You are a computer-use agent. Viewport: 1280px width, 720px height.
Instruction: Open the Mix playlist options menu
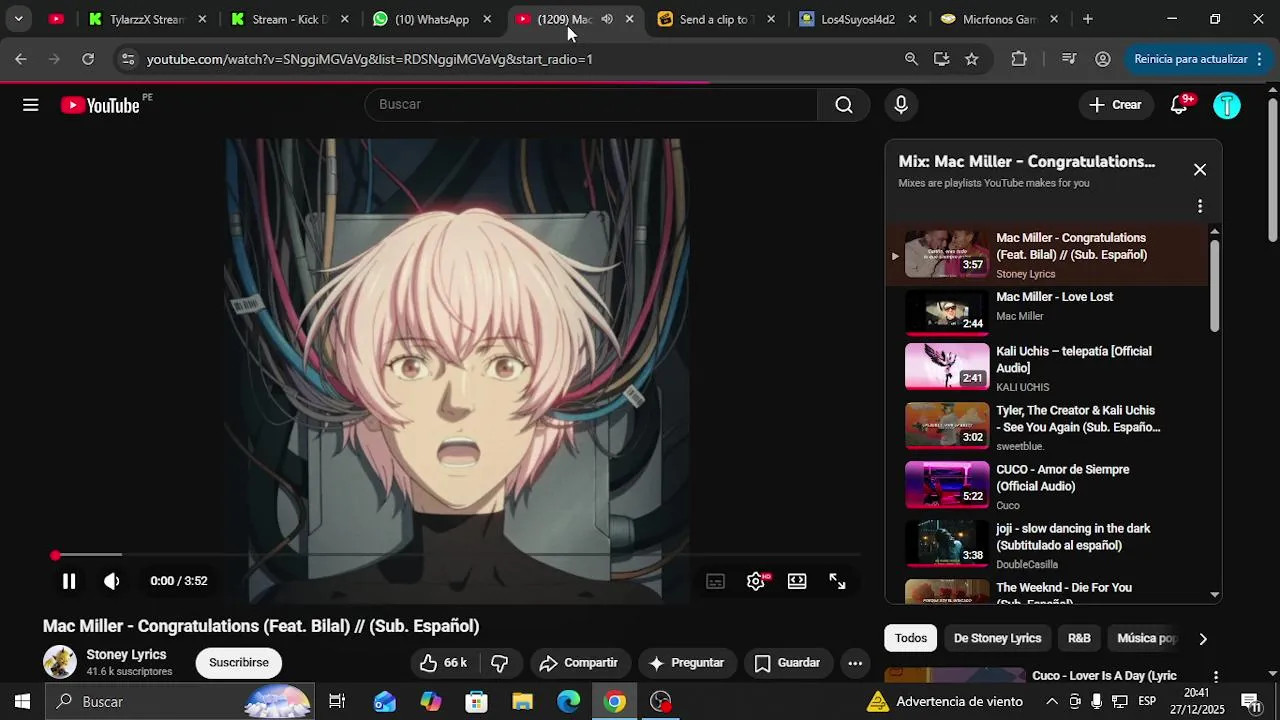pos(1200,206)
